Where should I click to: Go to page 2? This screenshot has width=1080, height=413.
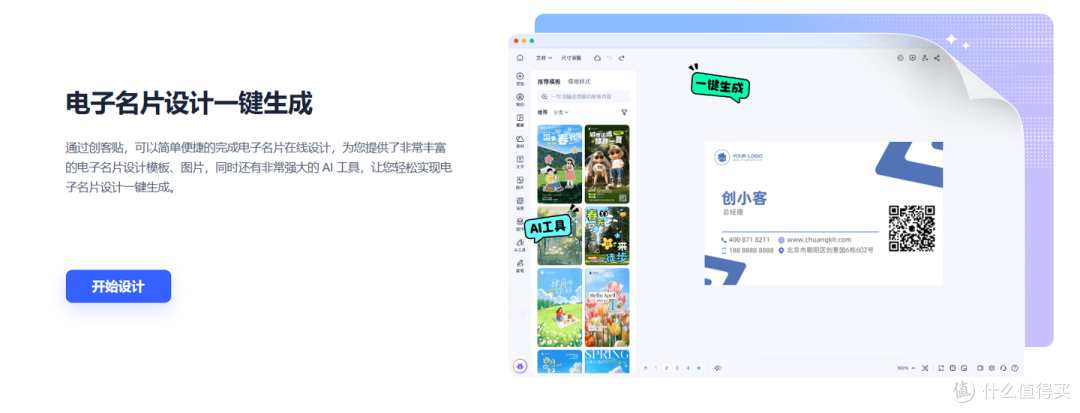pos(666,368)
